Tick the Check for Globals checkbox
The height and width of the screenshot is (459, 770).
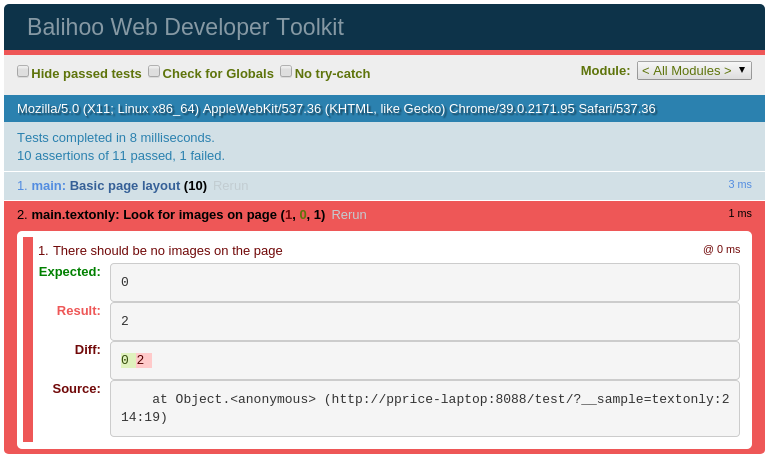point(154,72)
